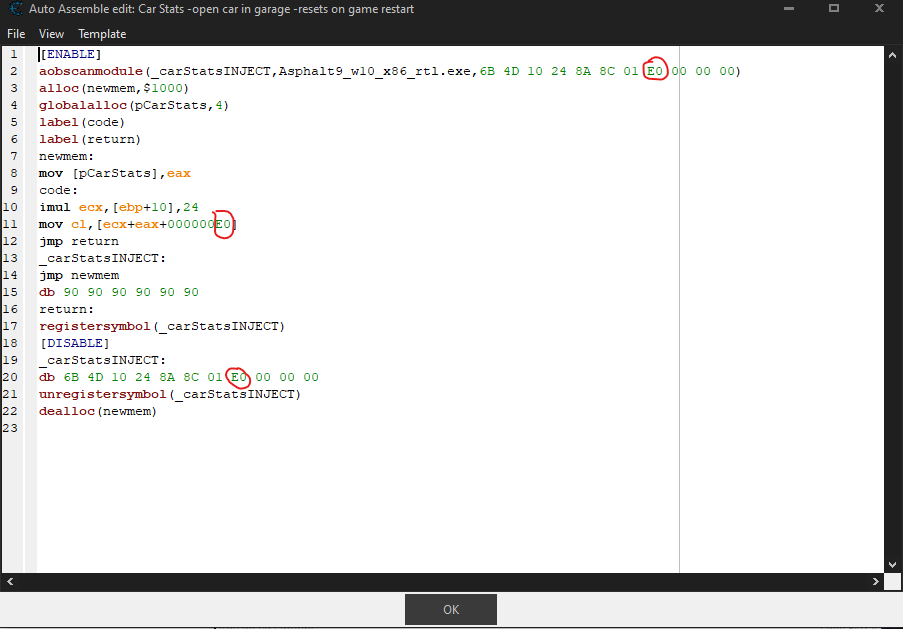Viewport: 903px width, 629px height.
Task: Click the label(return) line
Action: 90,139
